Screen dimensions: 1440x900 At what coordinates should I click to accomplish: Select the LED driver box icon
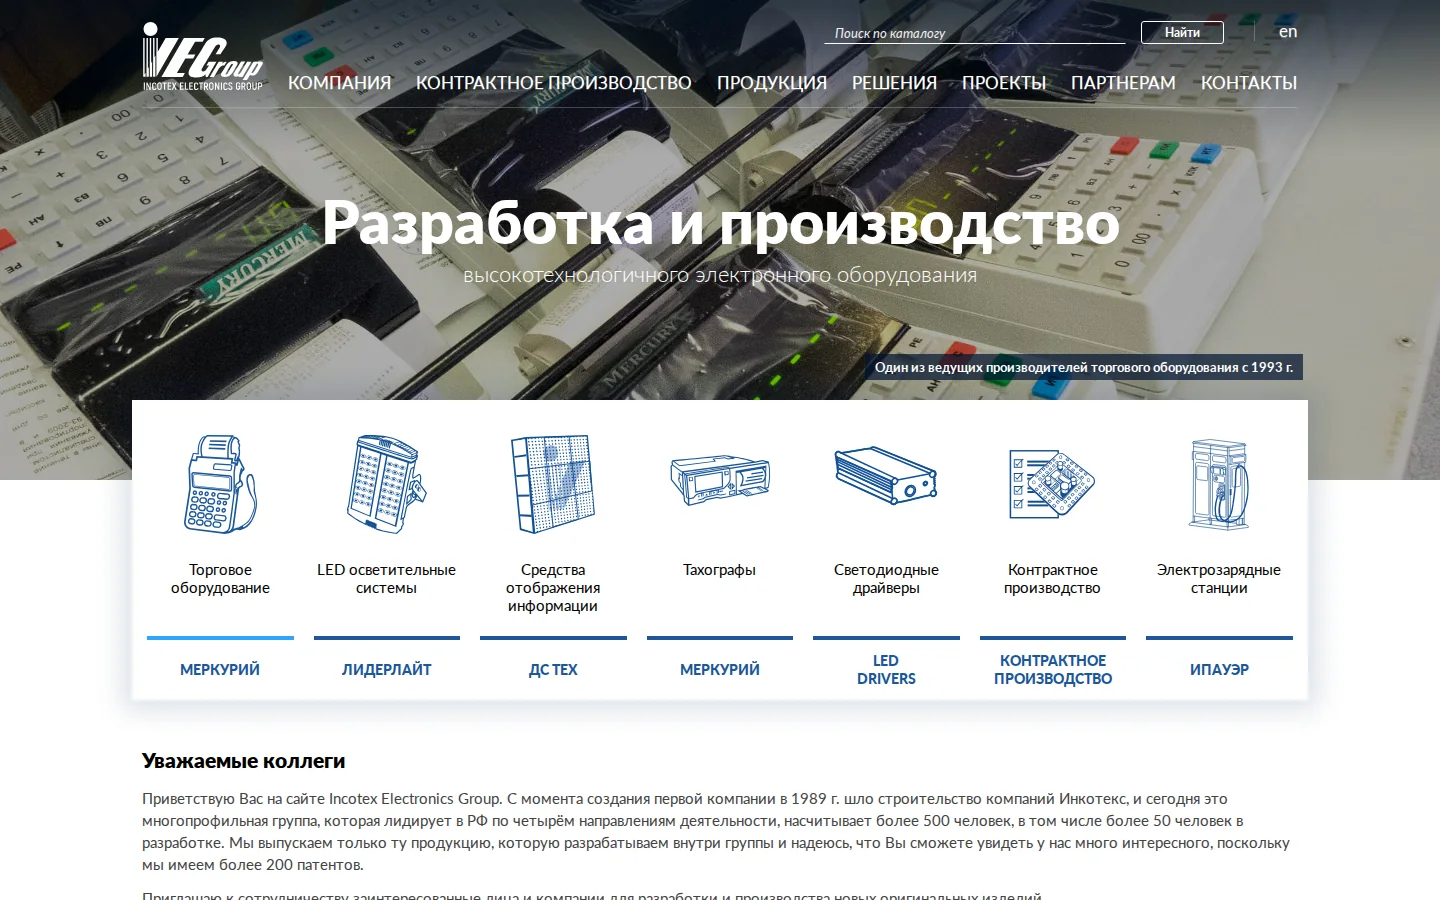pos(886,475)
